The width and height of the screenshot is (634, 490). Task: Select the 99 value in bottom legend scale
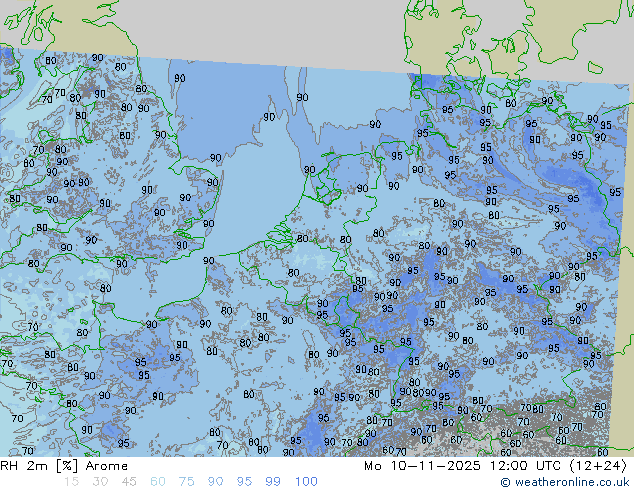273,482
